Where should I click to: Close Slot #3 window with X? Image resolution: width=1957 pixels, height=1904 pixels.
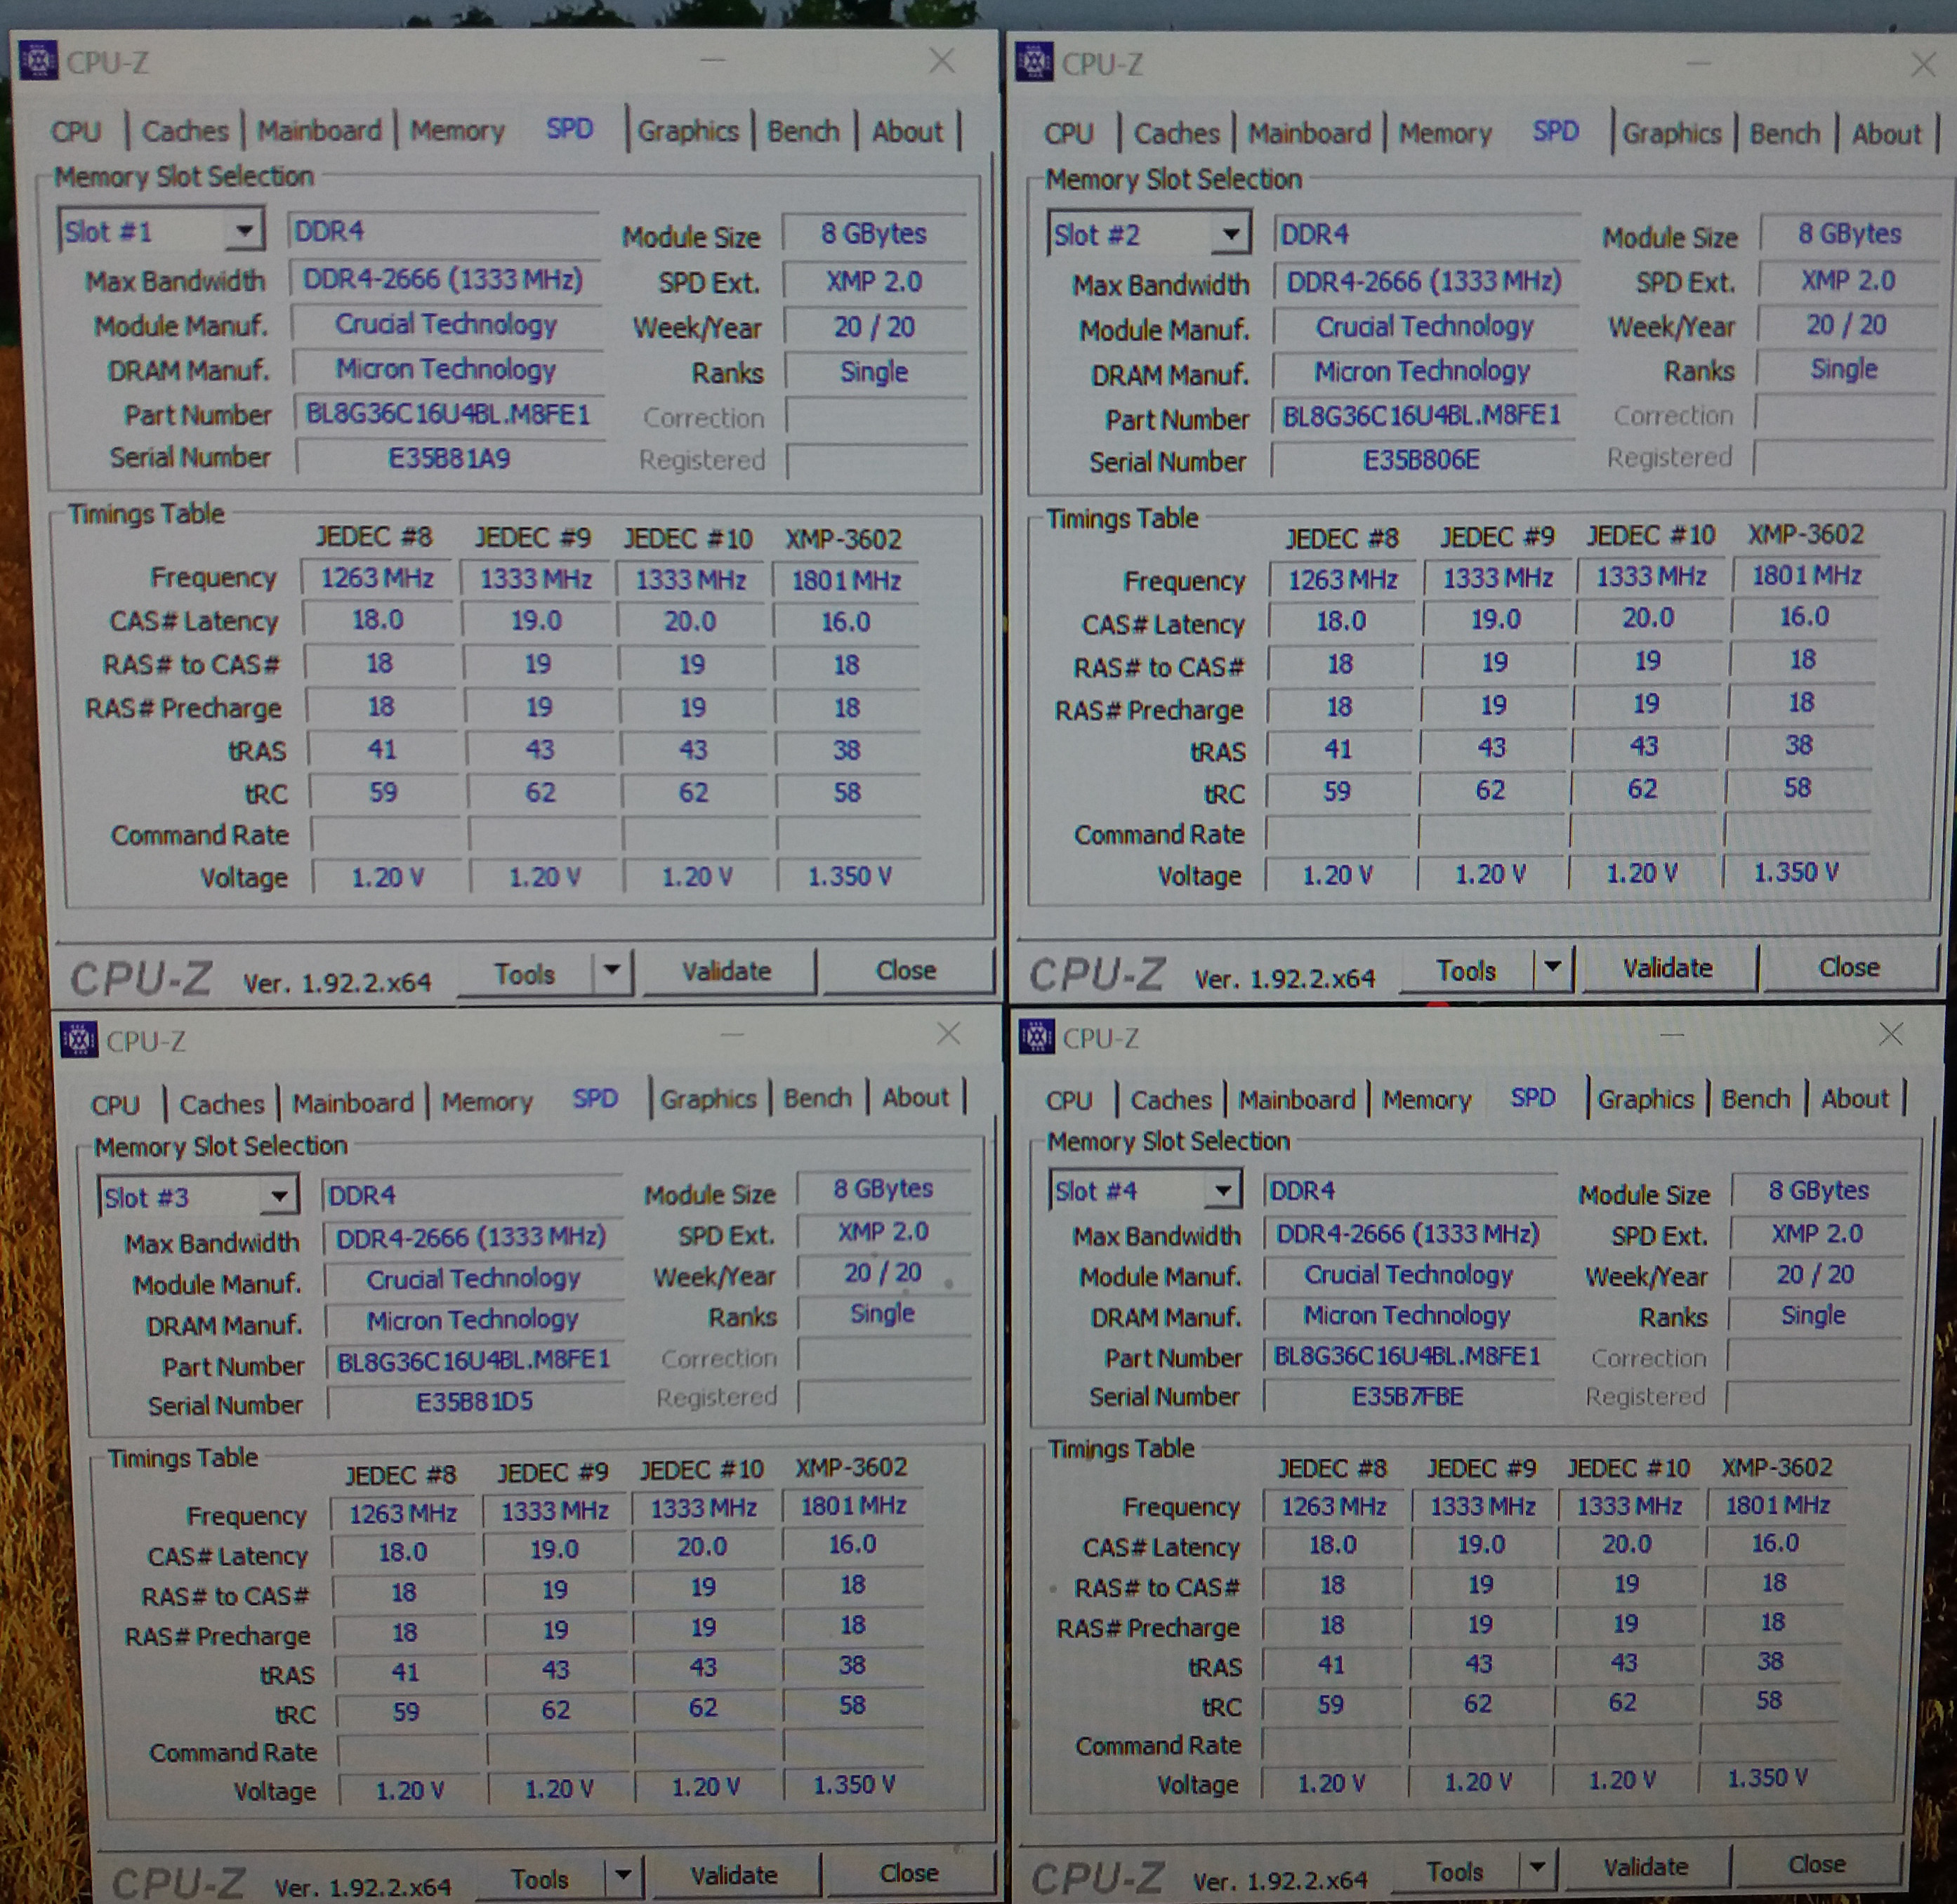point(948,1033)
